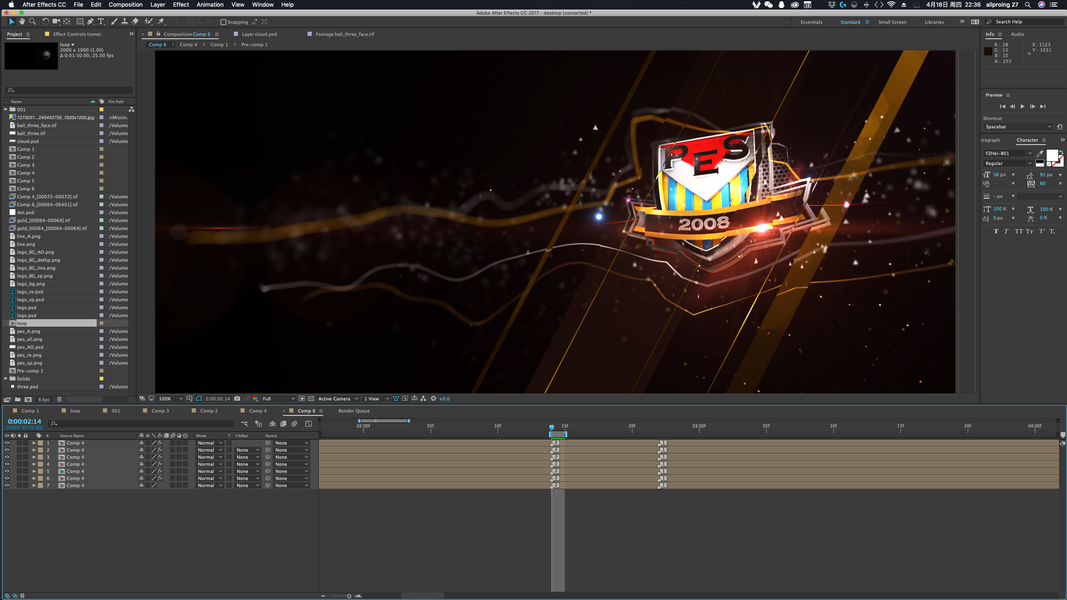The width and height of the screenshot is (1067, 600).
Task: Toggle effects switch on timeline layer 2
Action: (161, 450)
